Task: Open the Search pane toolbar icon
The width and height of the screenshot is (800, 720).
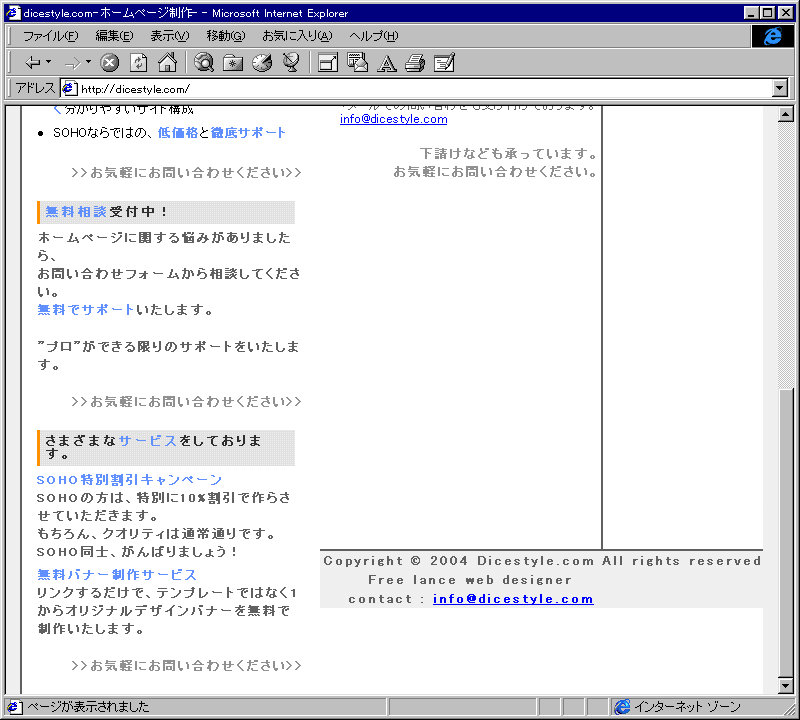Action: [204, 63]
